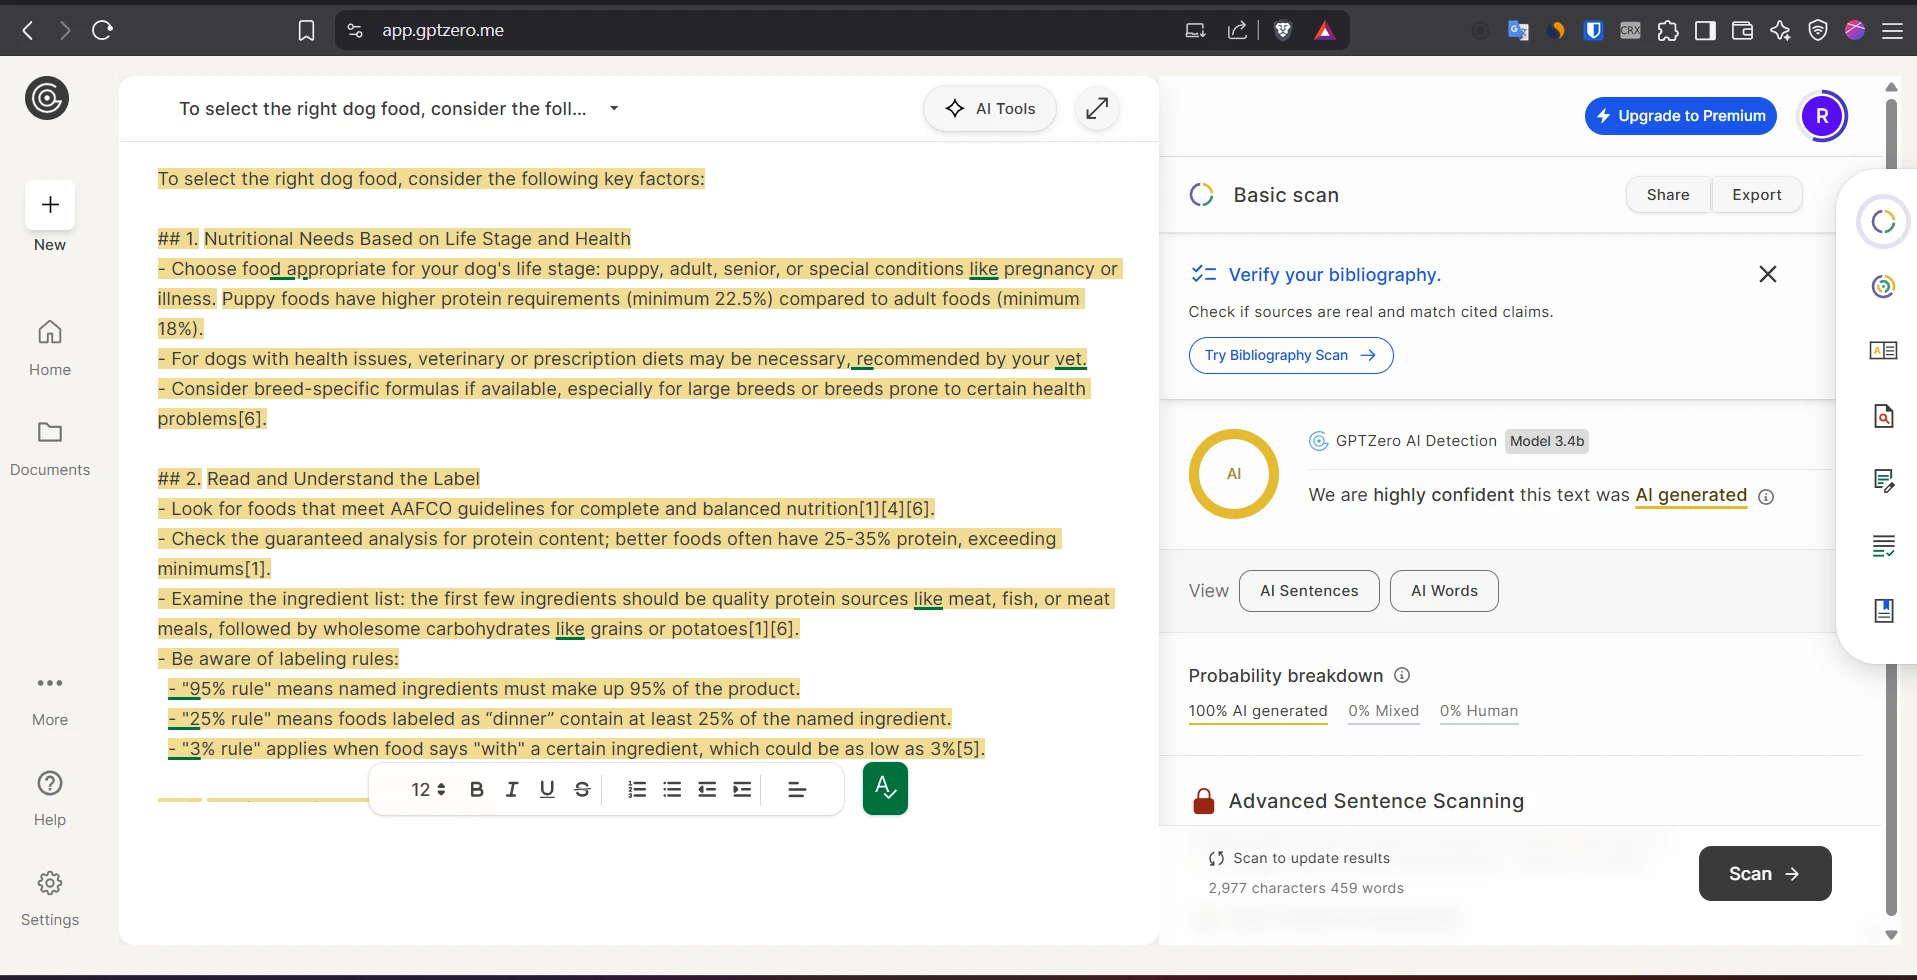Click Advanced Sentence Scanning lock icon
This screenshot has height=980, width=1917.
(x=1204, y=801)
